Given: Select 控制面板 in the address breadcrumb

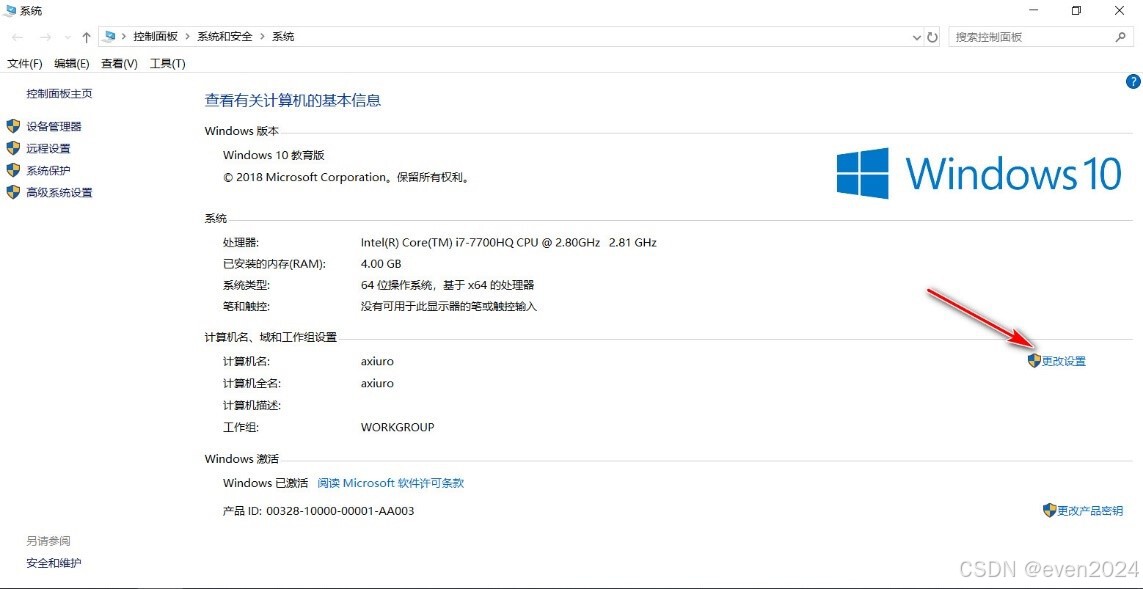Looking at the screenshot, I should pos(155,36).
